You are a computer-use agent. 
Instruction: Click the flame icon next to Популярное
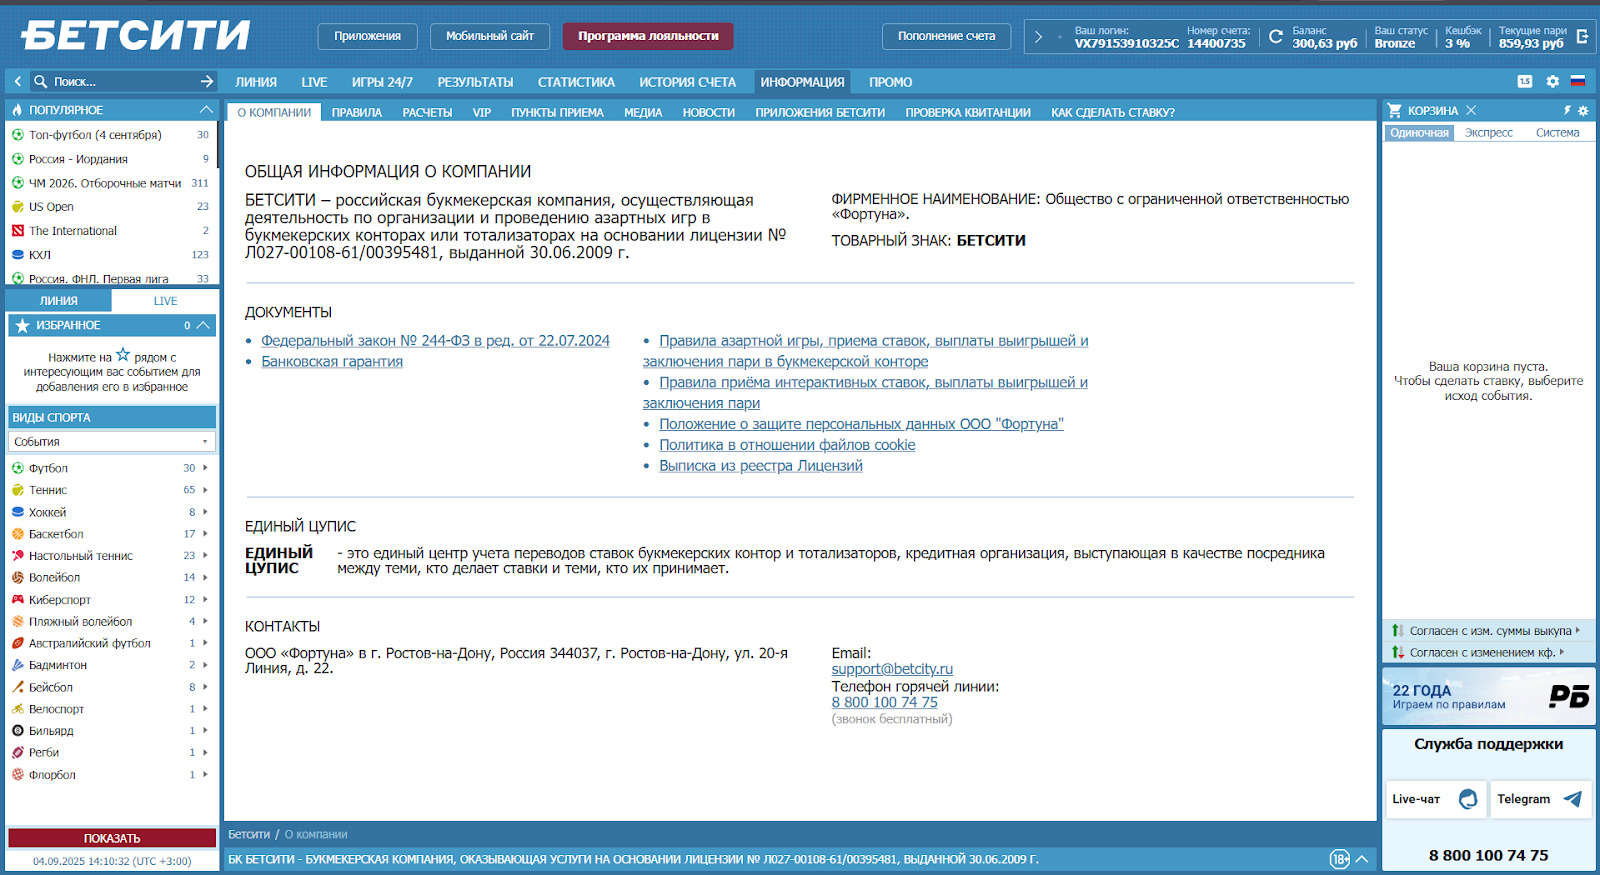(x=17, y=110)
